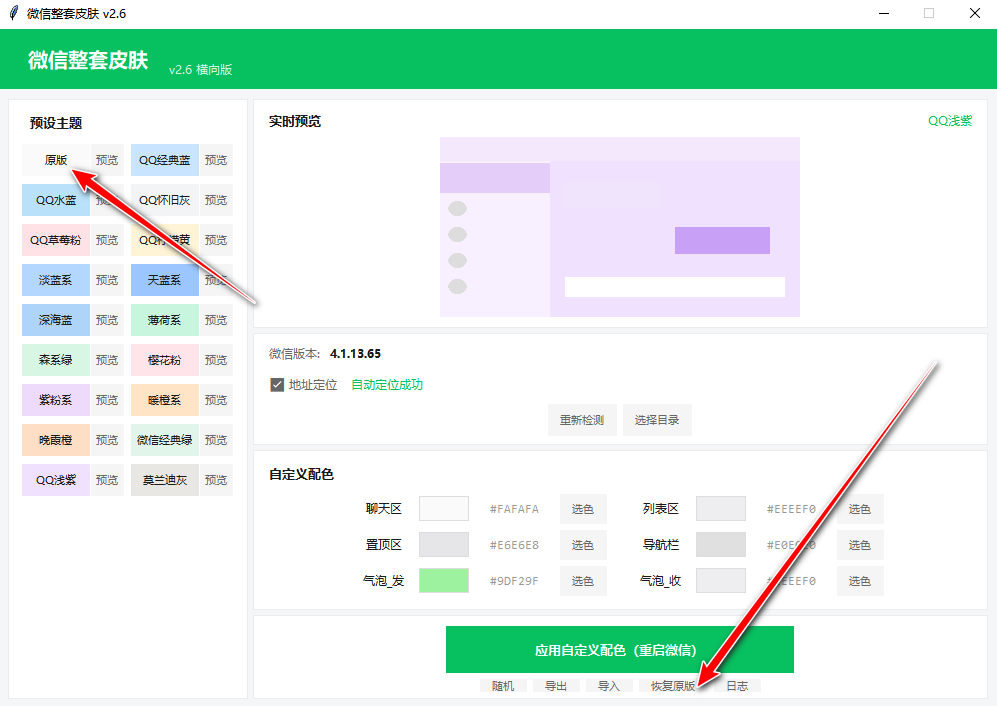The width and height of the screenshot is (997, 706).
Task: Choose the 薄荷系 theme
Action: [x=165, y=320]
